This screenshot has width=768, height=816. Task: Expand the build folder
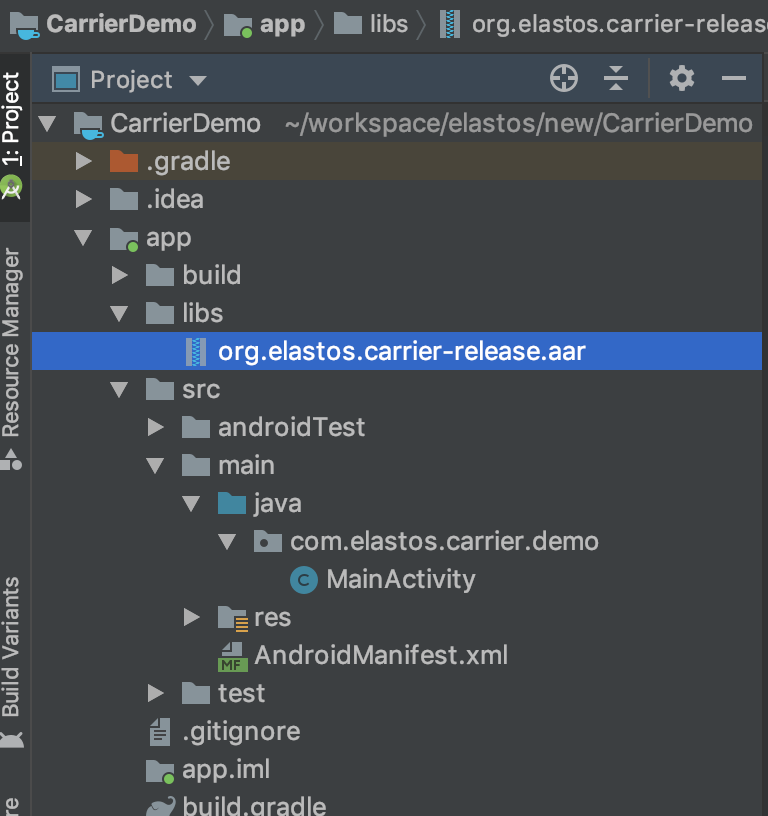pyautogui.click(x=120, y=275)
